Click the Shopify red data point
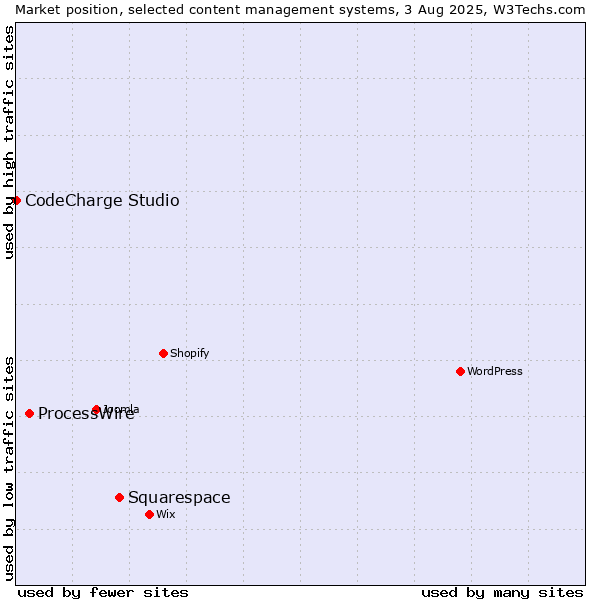600x600 pixels. tap(163, 354)
